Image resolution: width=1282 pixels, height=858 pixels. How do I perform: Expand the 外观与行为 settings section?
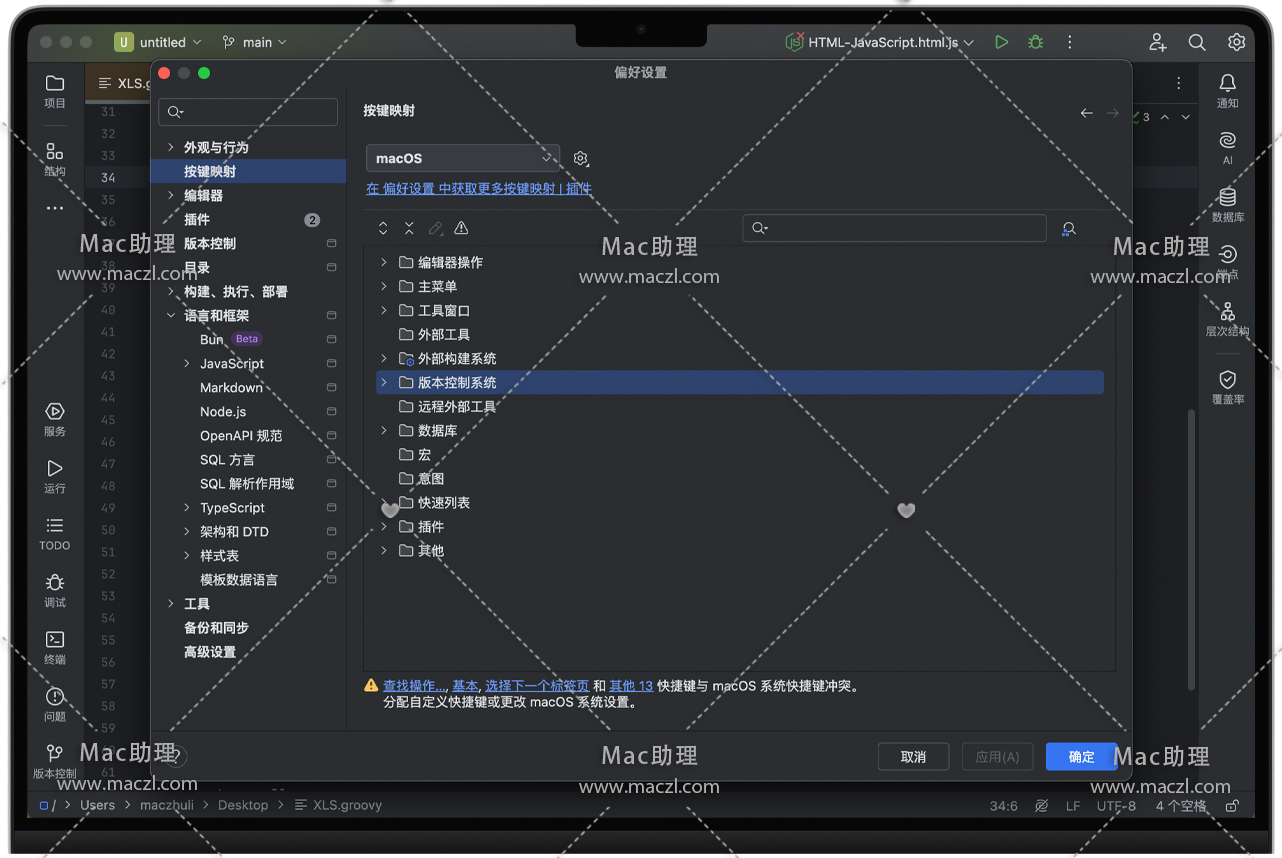pyautogui.click(x=171, y=147)
